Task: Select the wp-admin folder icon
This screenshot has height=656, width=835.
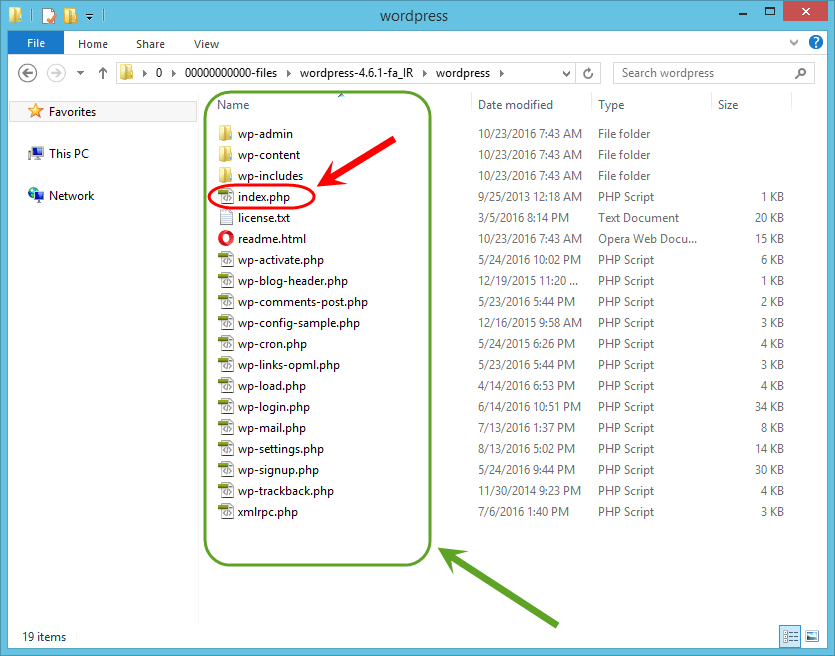Action: [225, 133]
